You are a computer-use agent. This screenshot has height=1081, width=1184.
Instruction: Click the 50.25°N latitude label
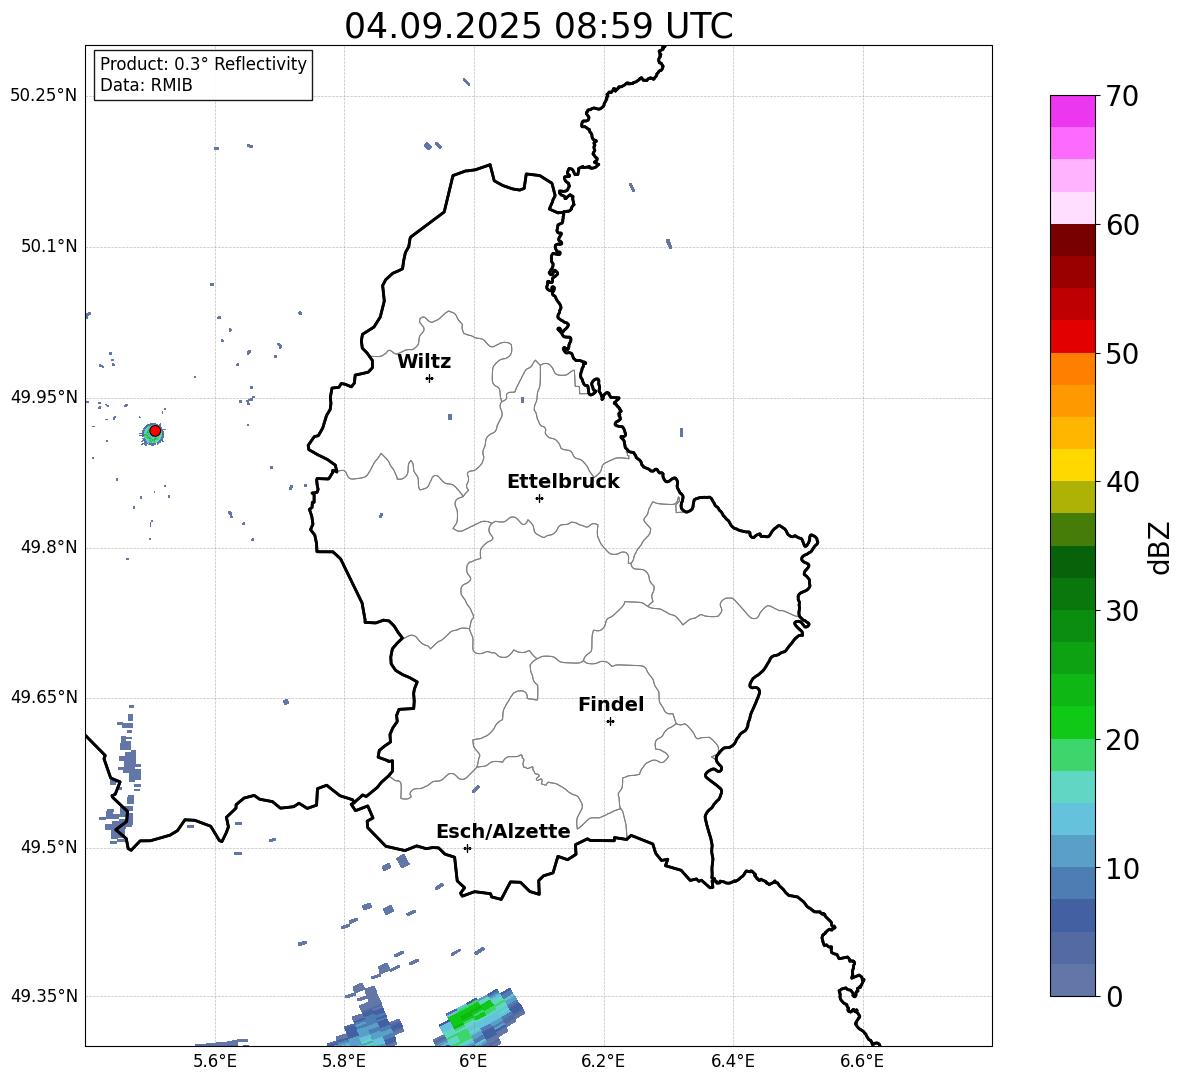[x=43, y=96]
